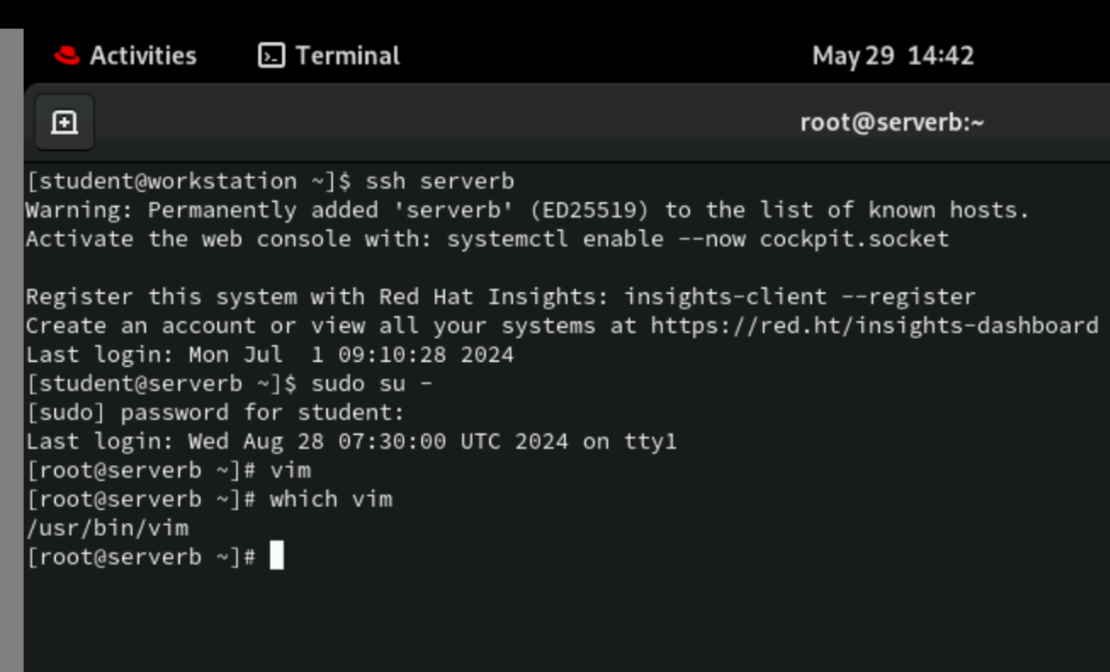Open the calendar by clicking May 29 14:42

892,56
